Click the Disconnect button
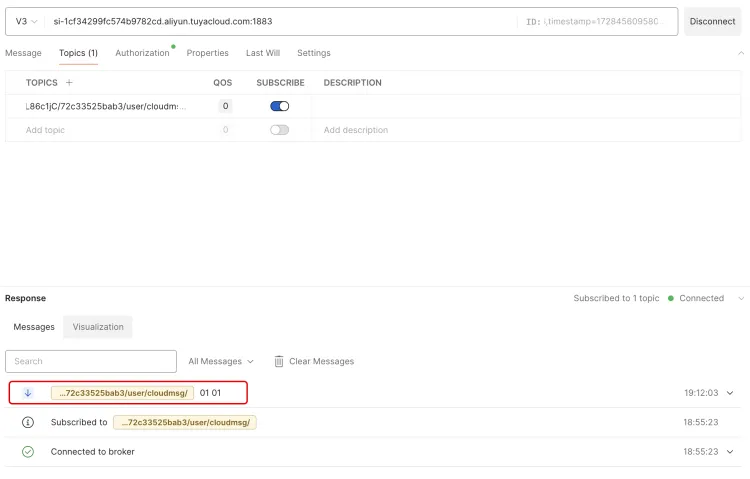The width and height of the screenshot is (750, 479). tap(712, 22)
